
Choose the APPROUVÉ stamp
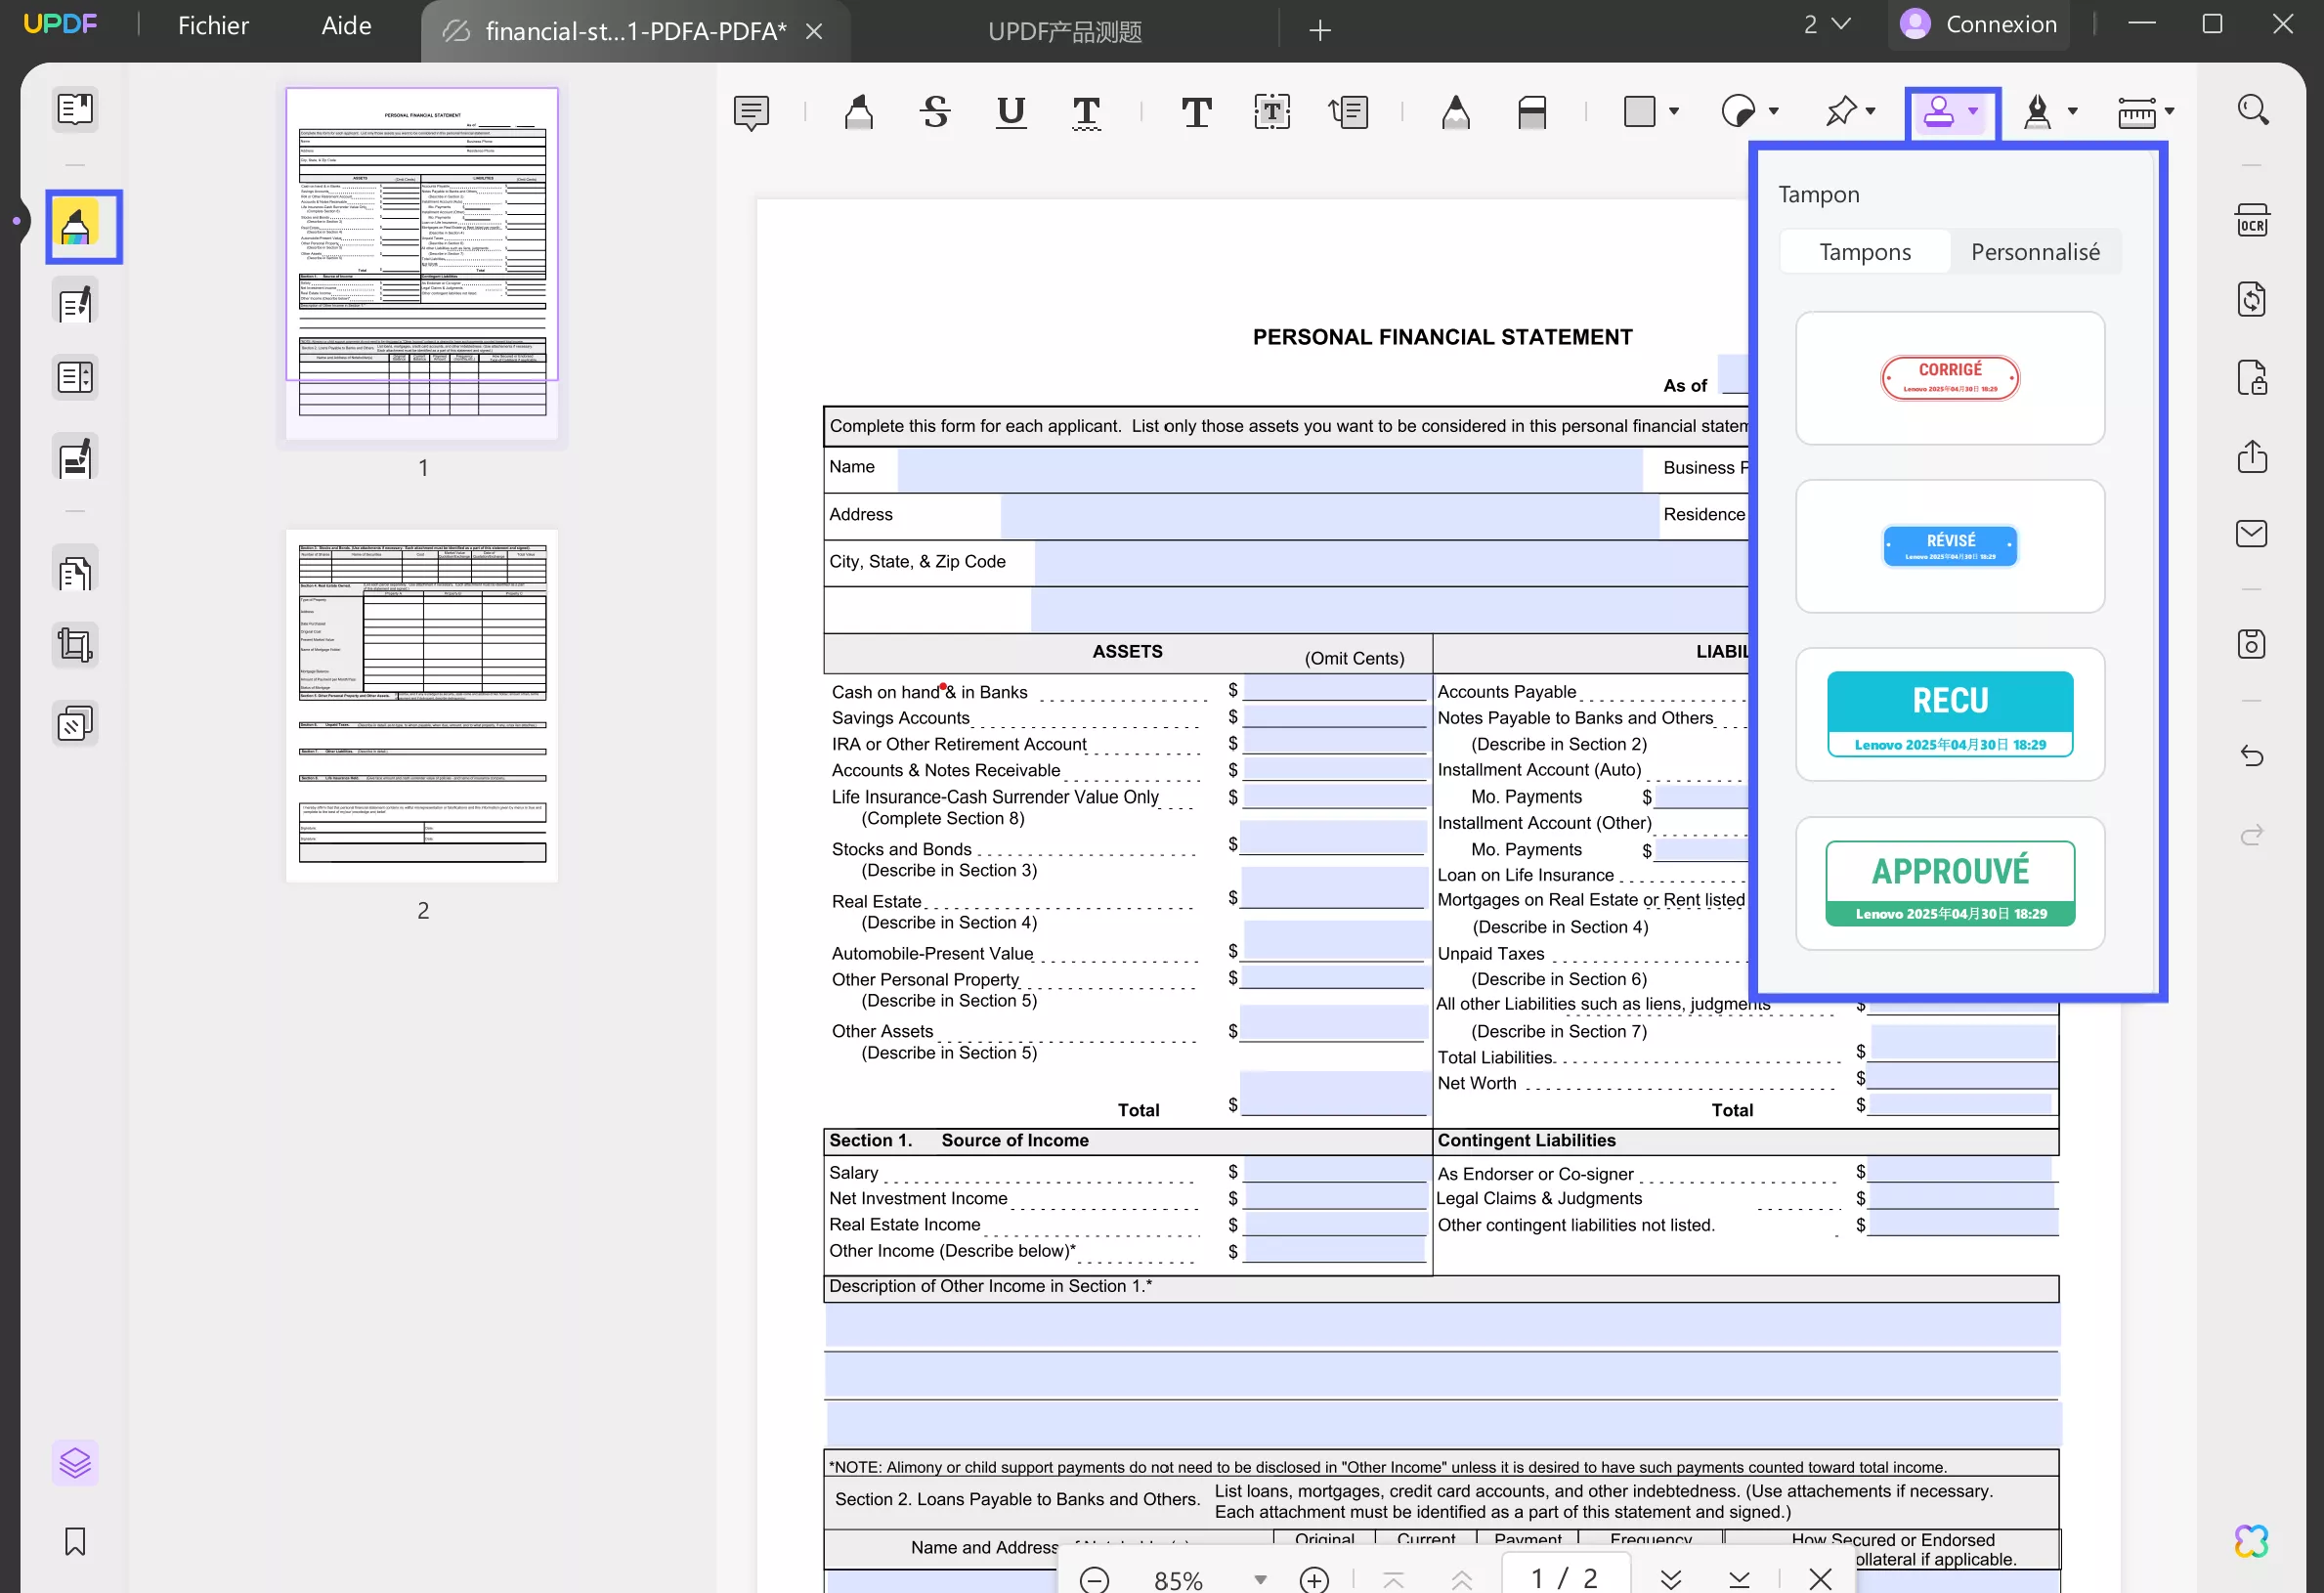tap(1950, 883)
